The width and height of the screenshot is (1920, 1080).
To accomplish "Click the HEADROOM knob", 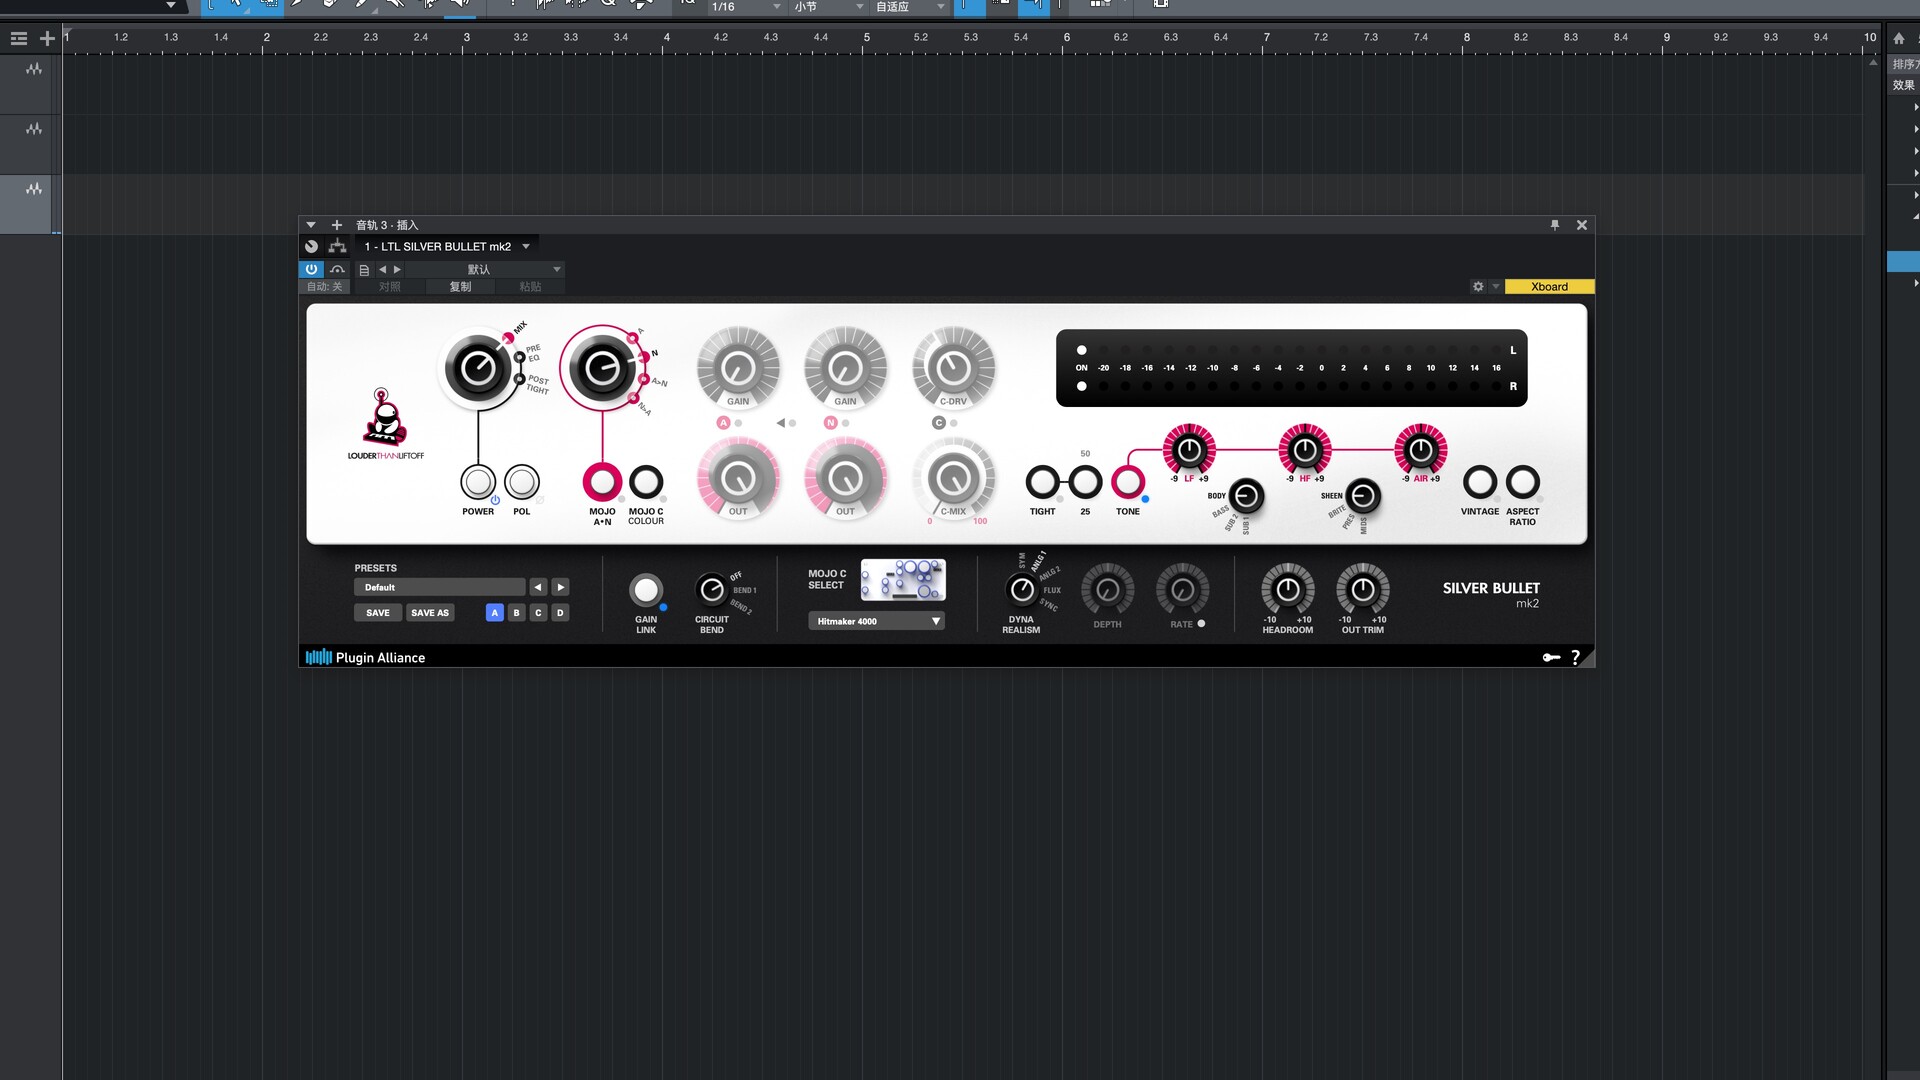I will coord(1288,590).
